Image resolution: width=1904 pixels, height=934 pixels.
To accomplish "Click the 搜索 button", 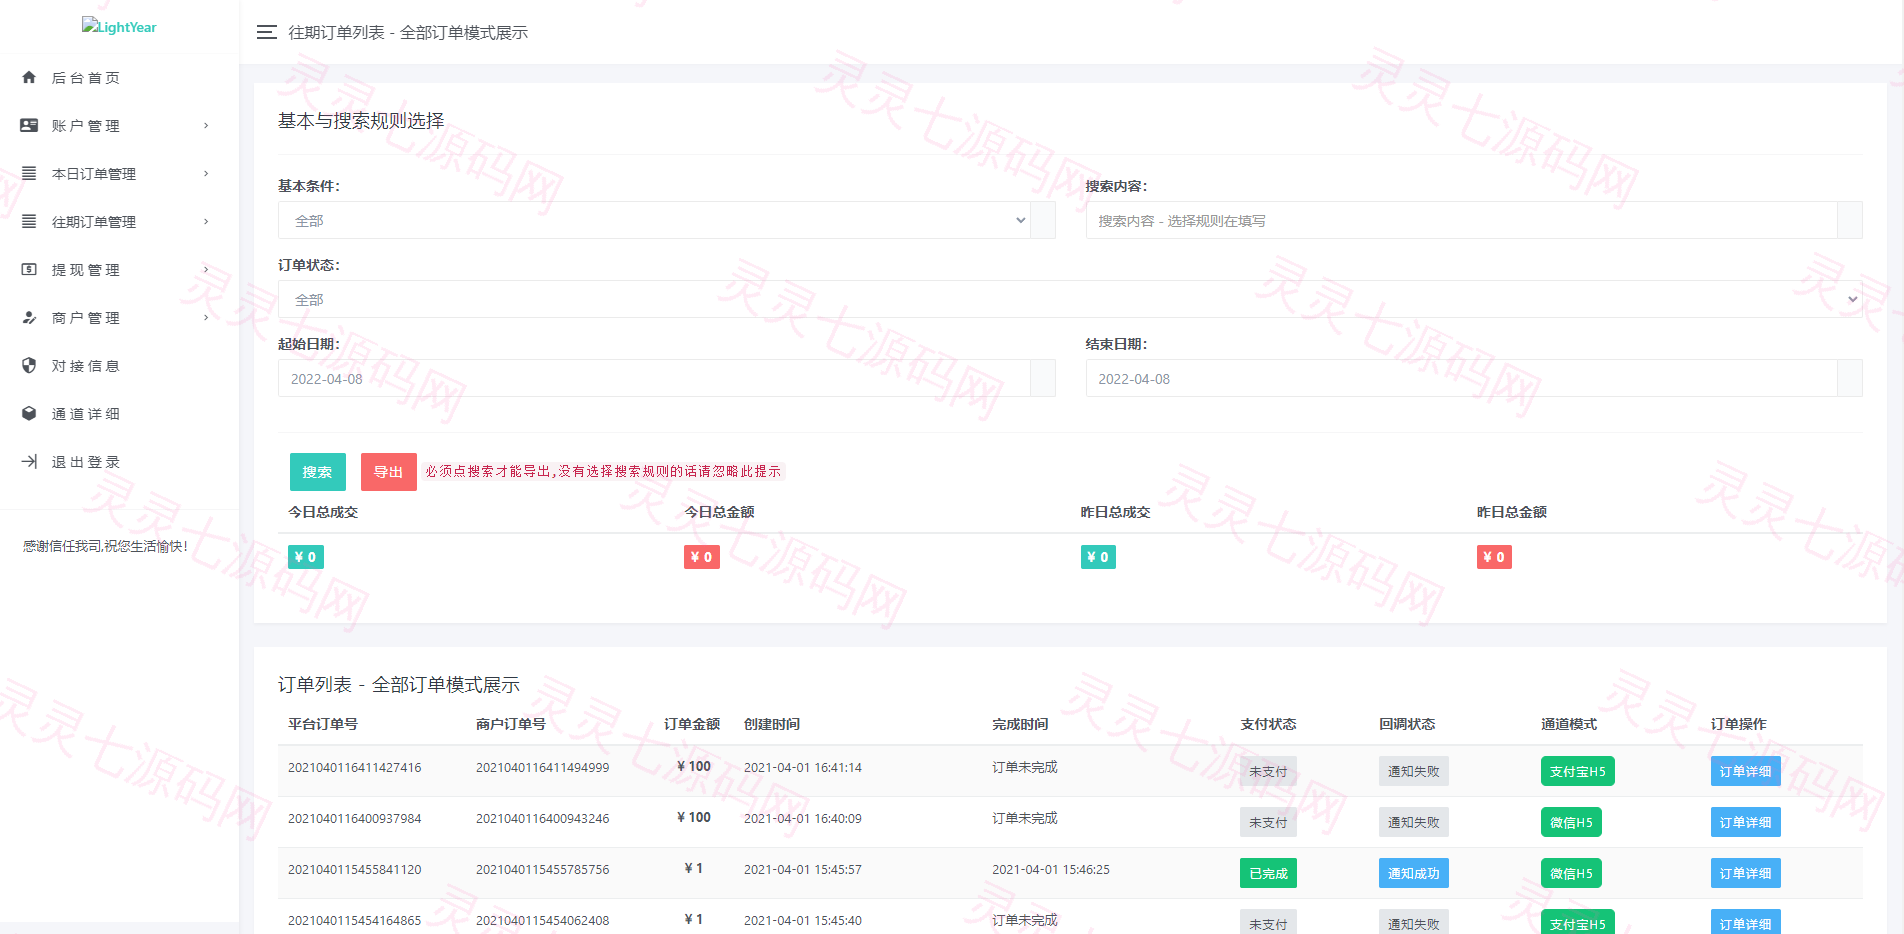I will pos(318,472).
